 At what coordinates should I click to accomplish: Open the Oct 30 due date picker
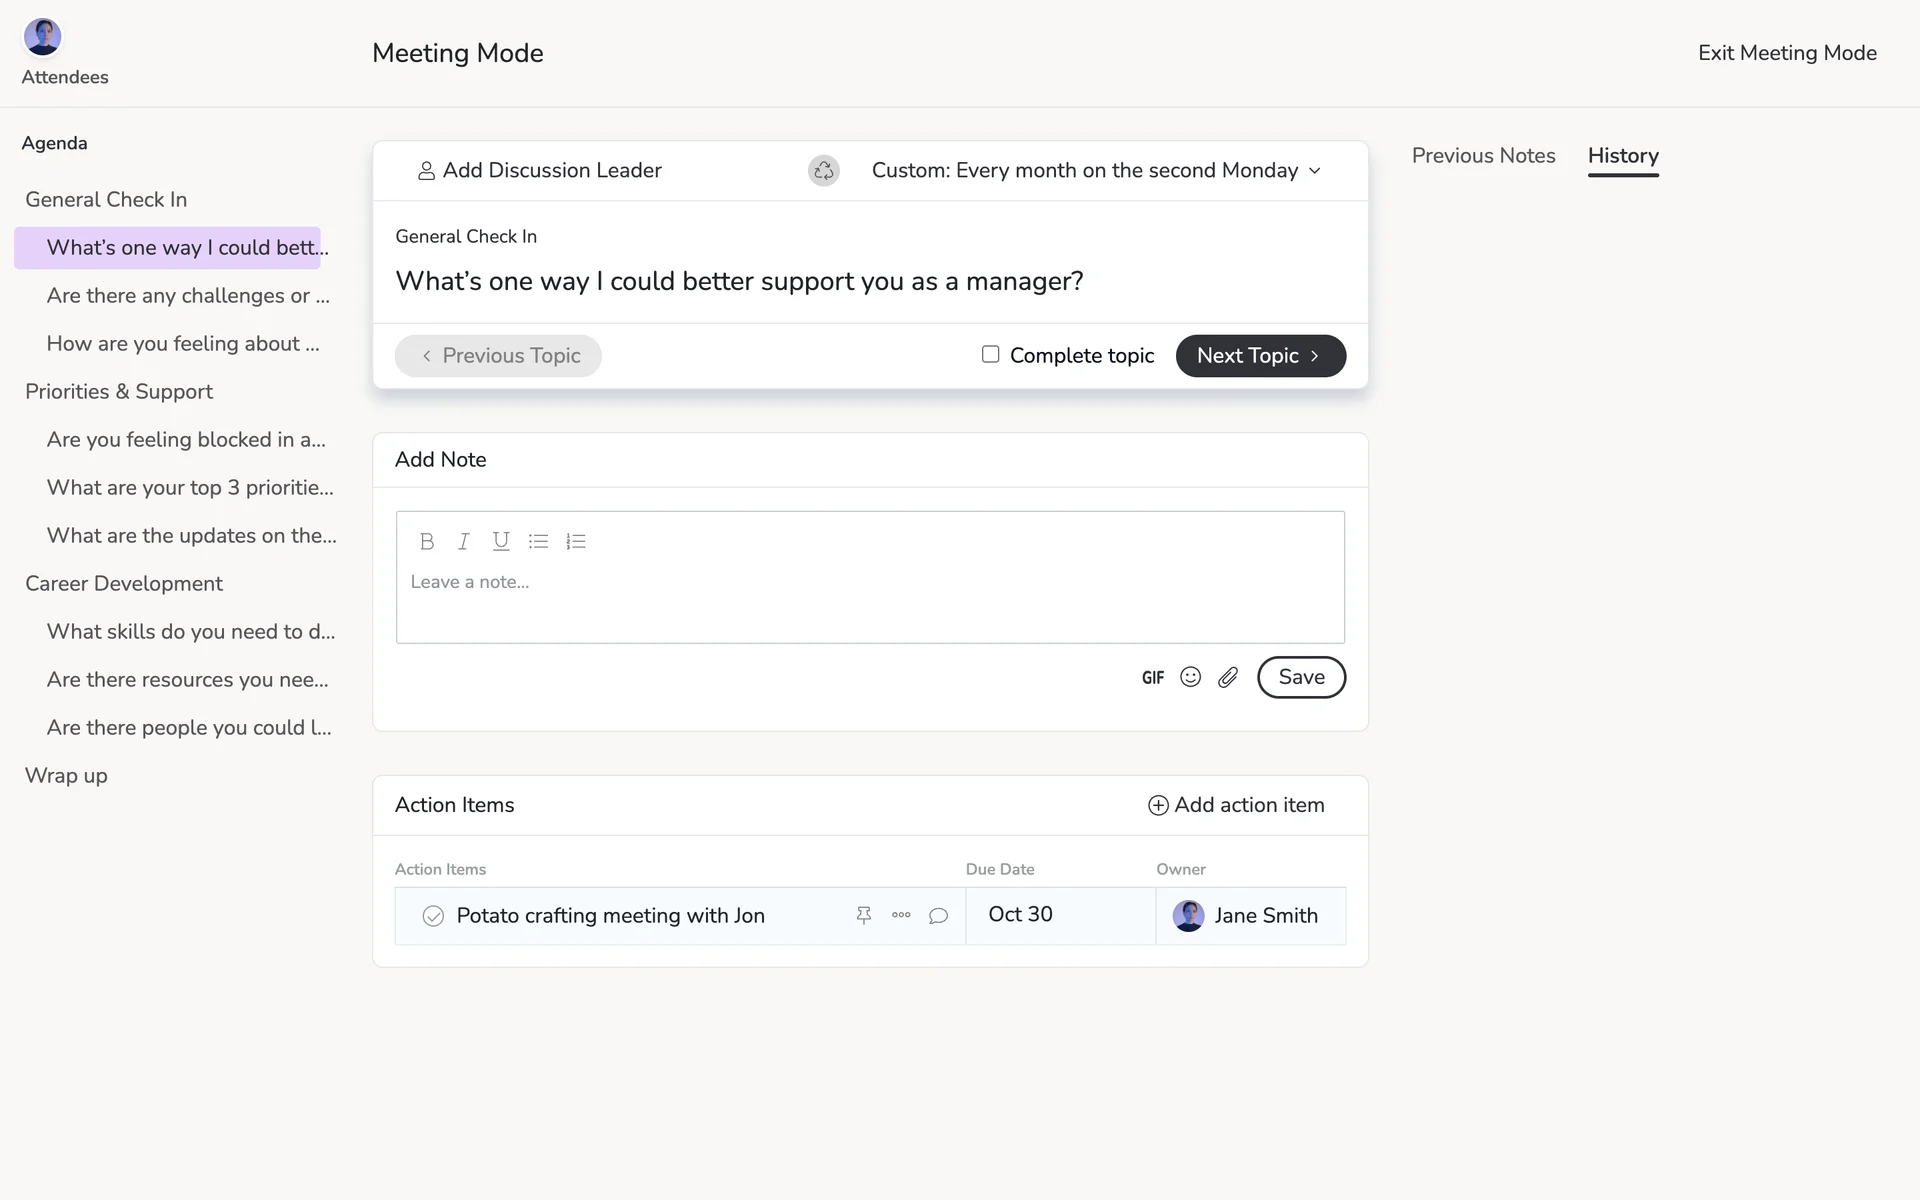1020,915
